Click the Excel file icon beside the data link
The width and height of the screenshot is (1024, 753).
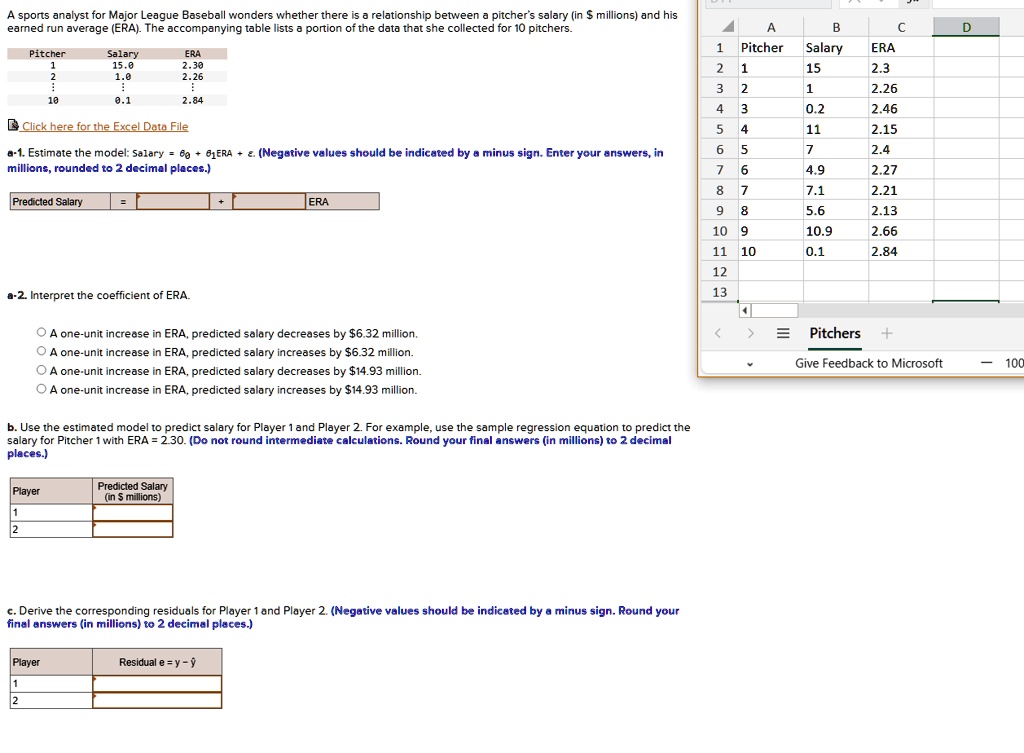tap(12, 126)
